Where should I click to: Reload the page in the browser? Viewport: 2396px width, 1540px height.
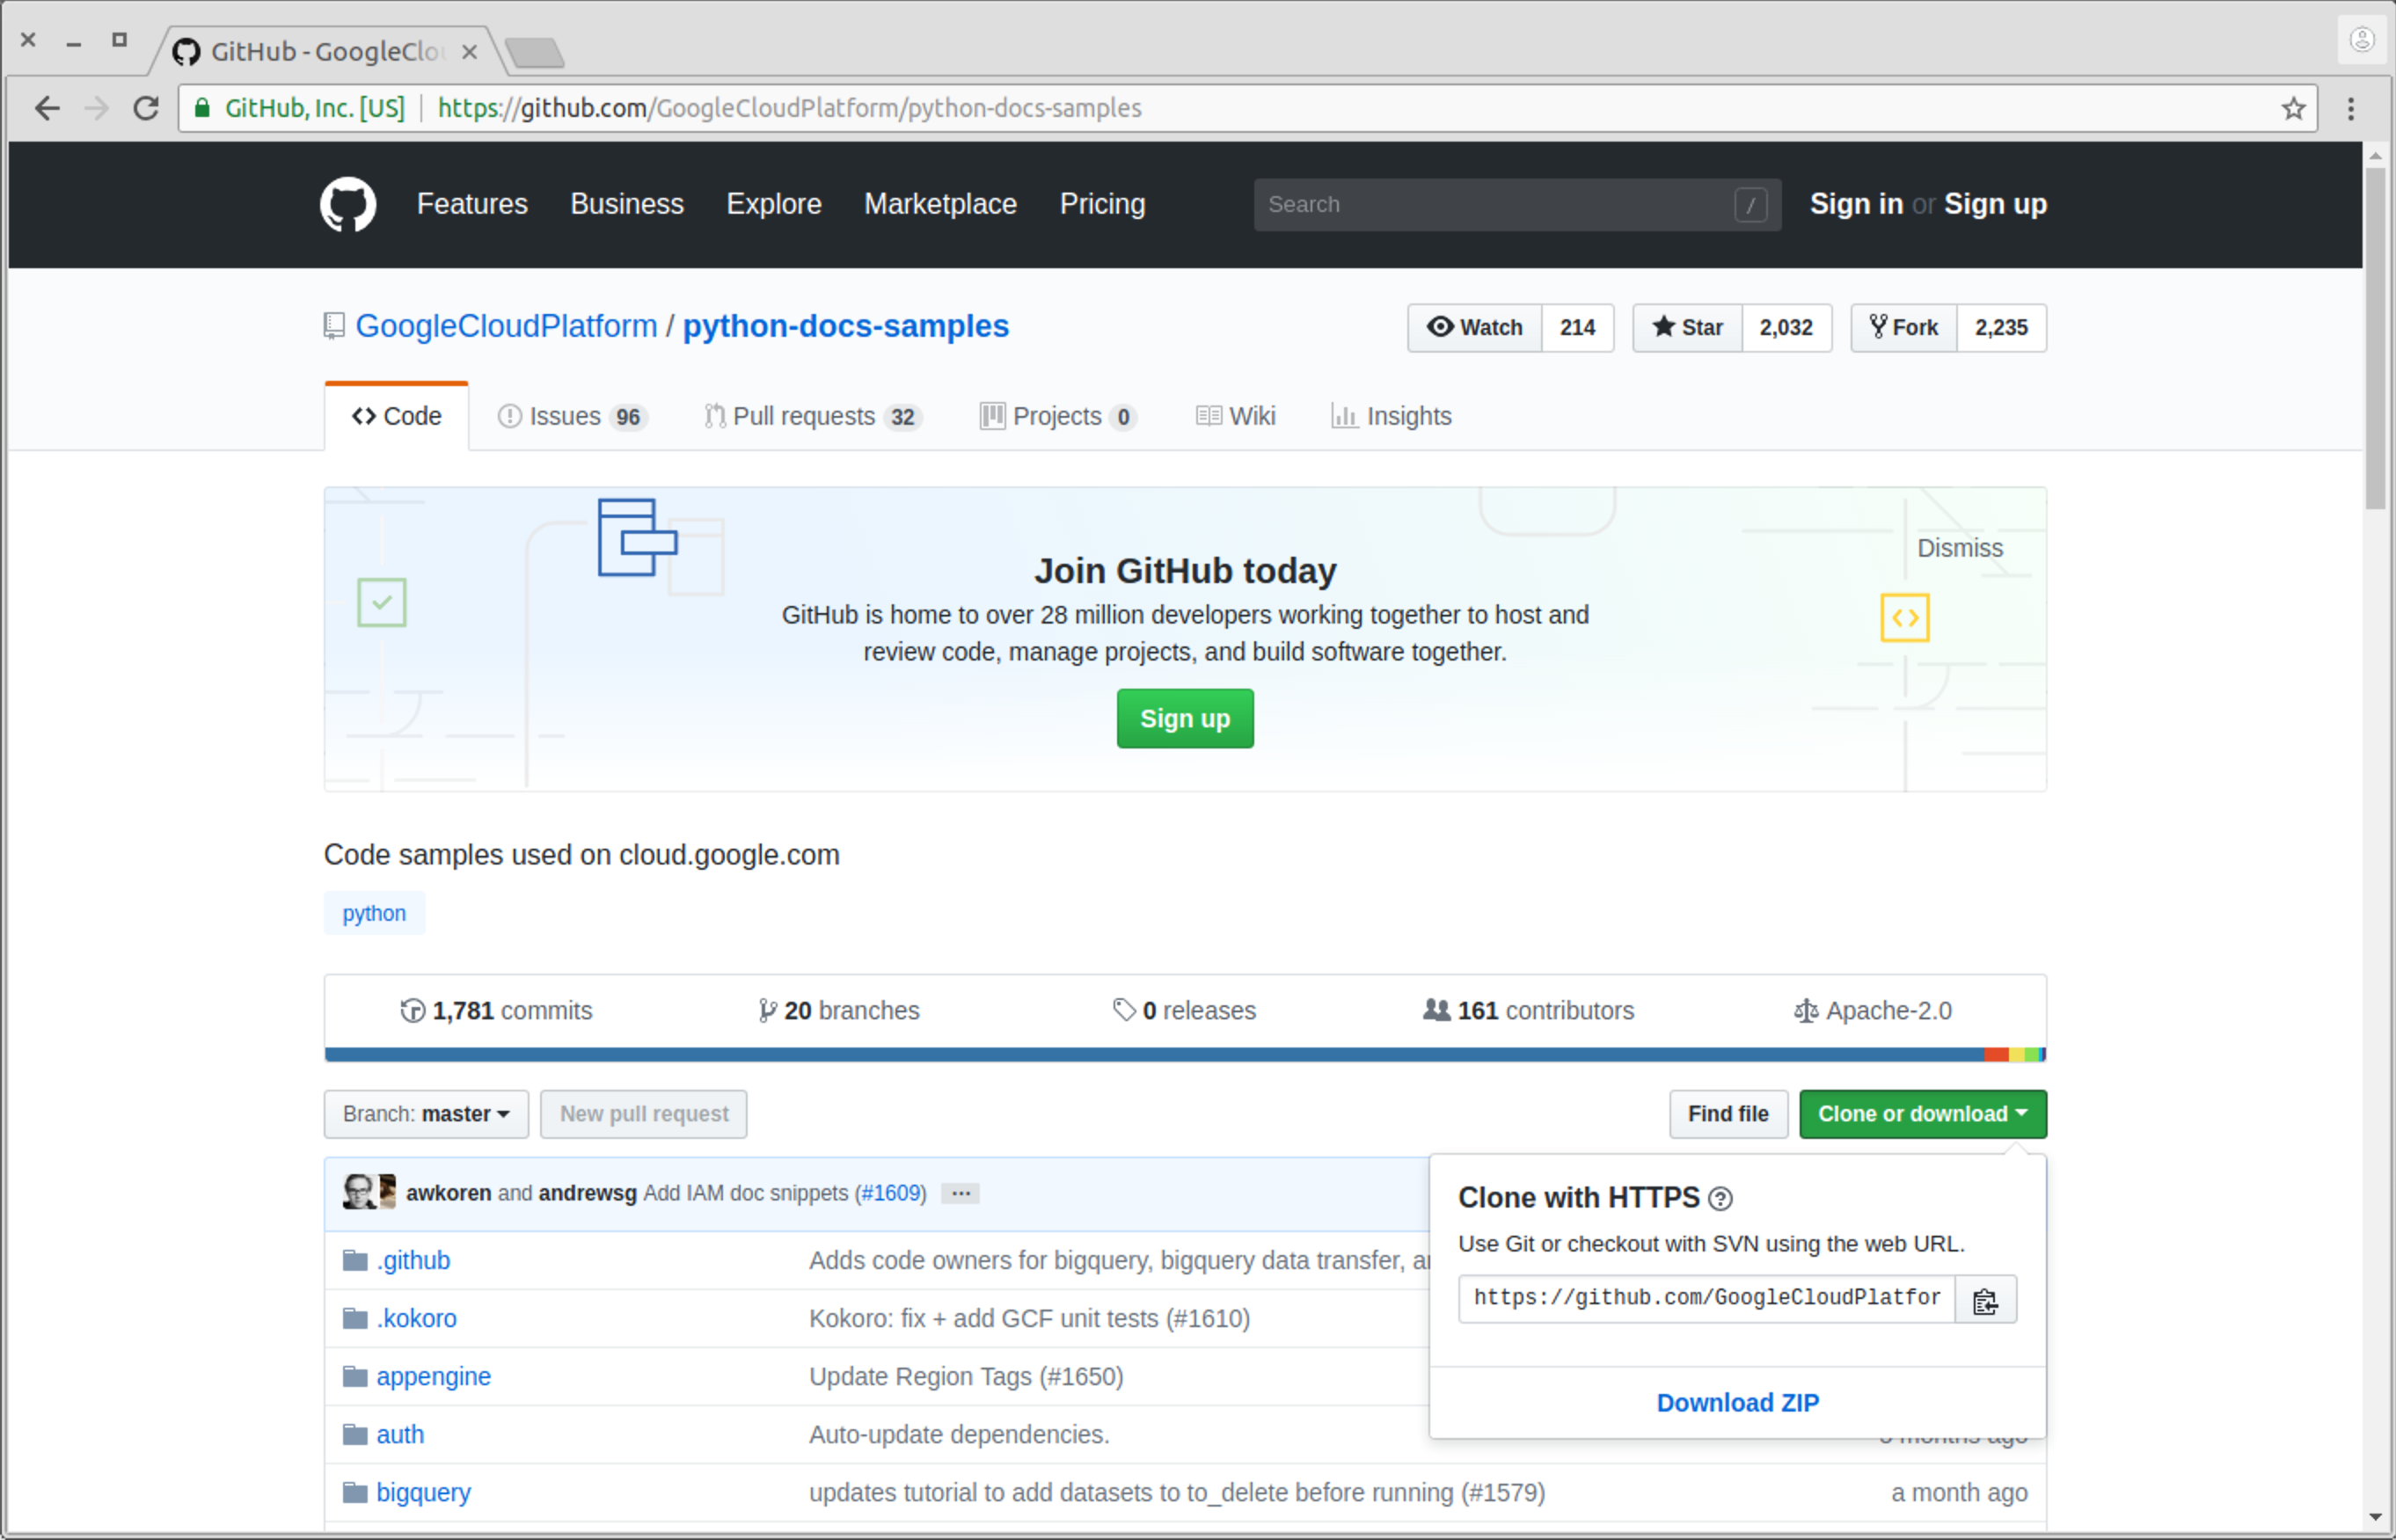(145, 108)
